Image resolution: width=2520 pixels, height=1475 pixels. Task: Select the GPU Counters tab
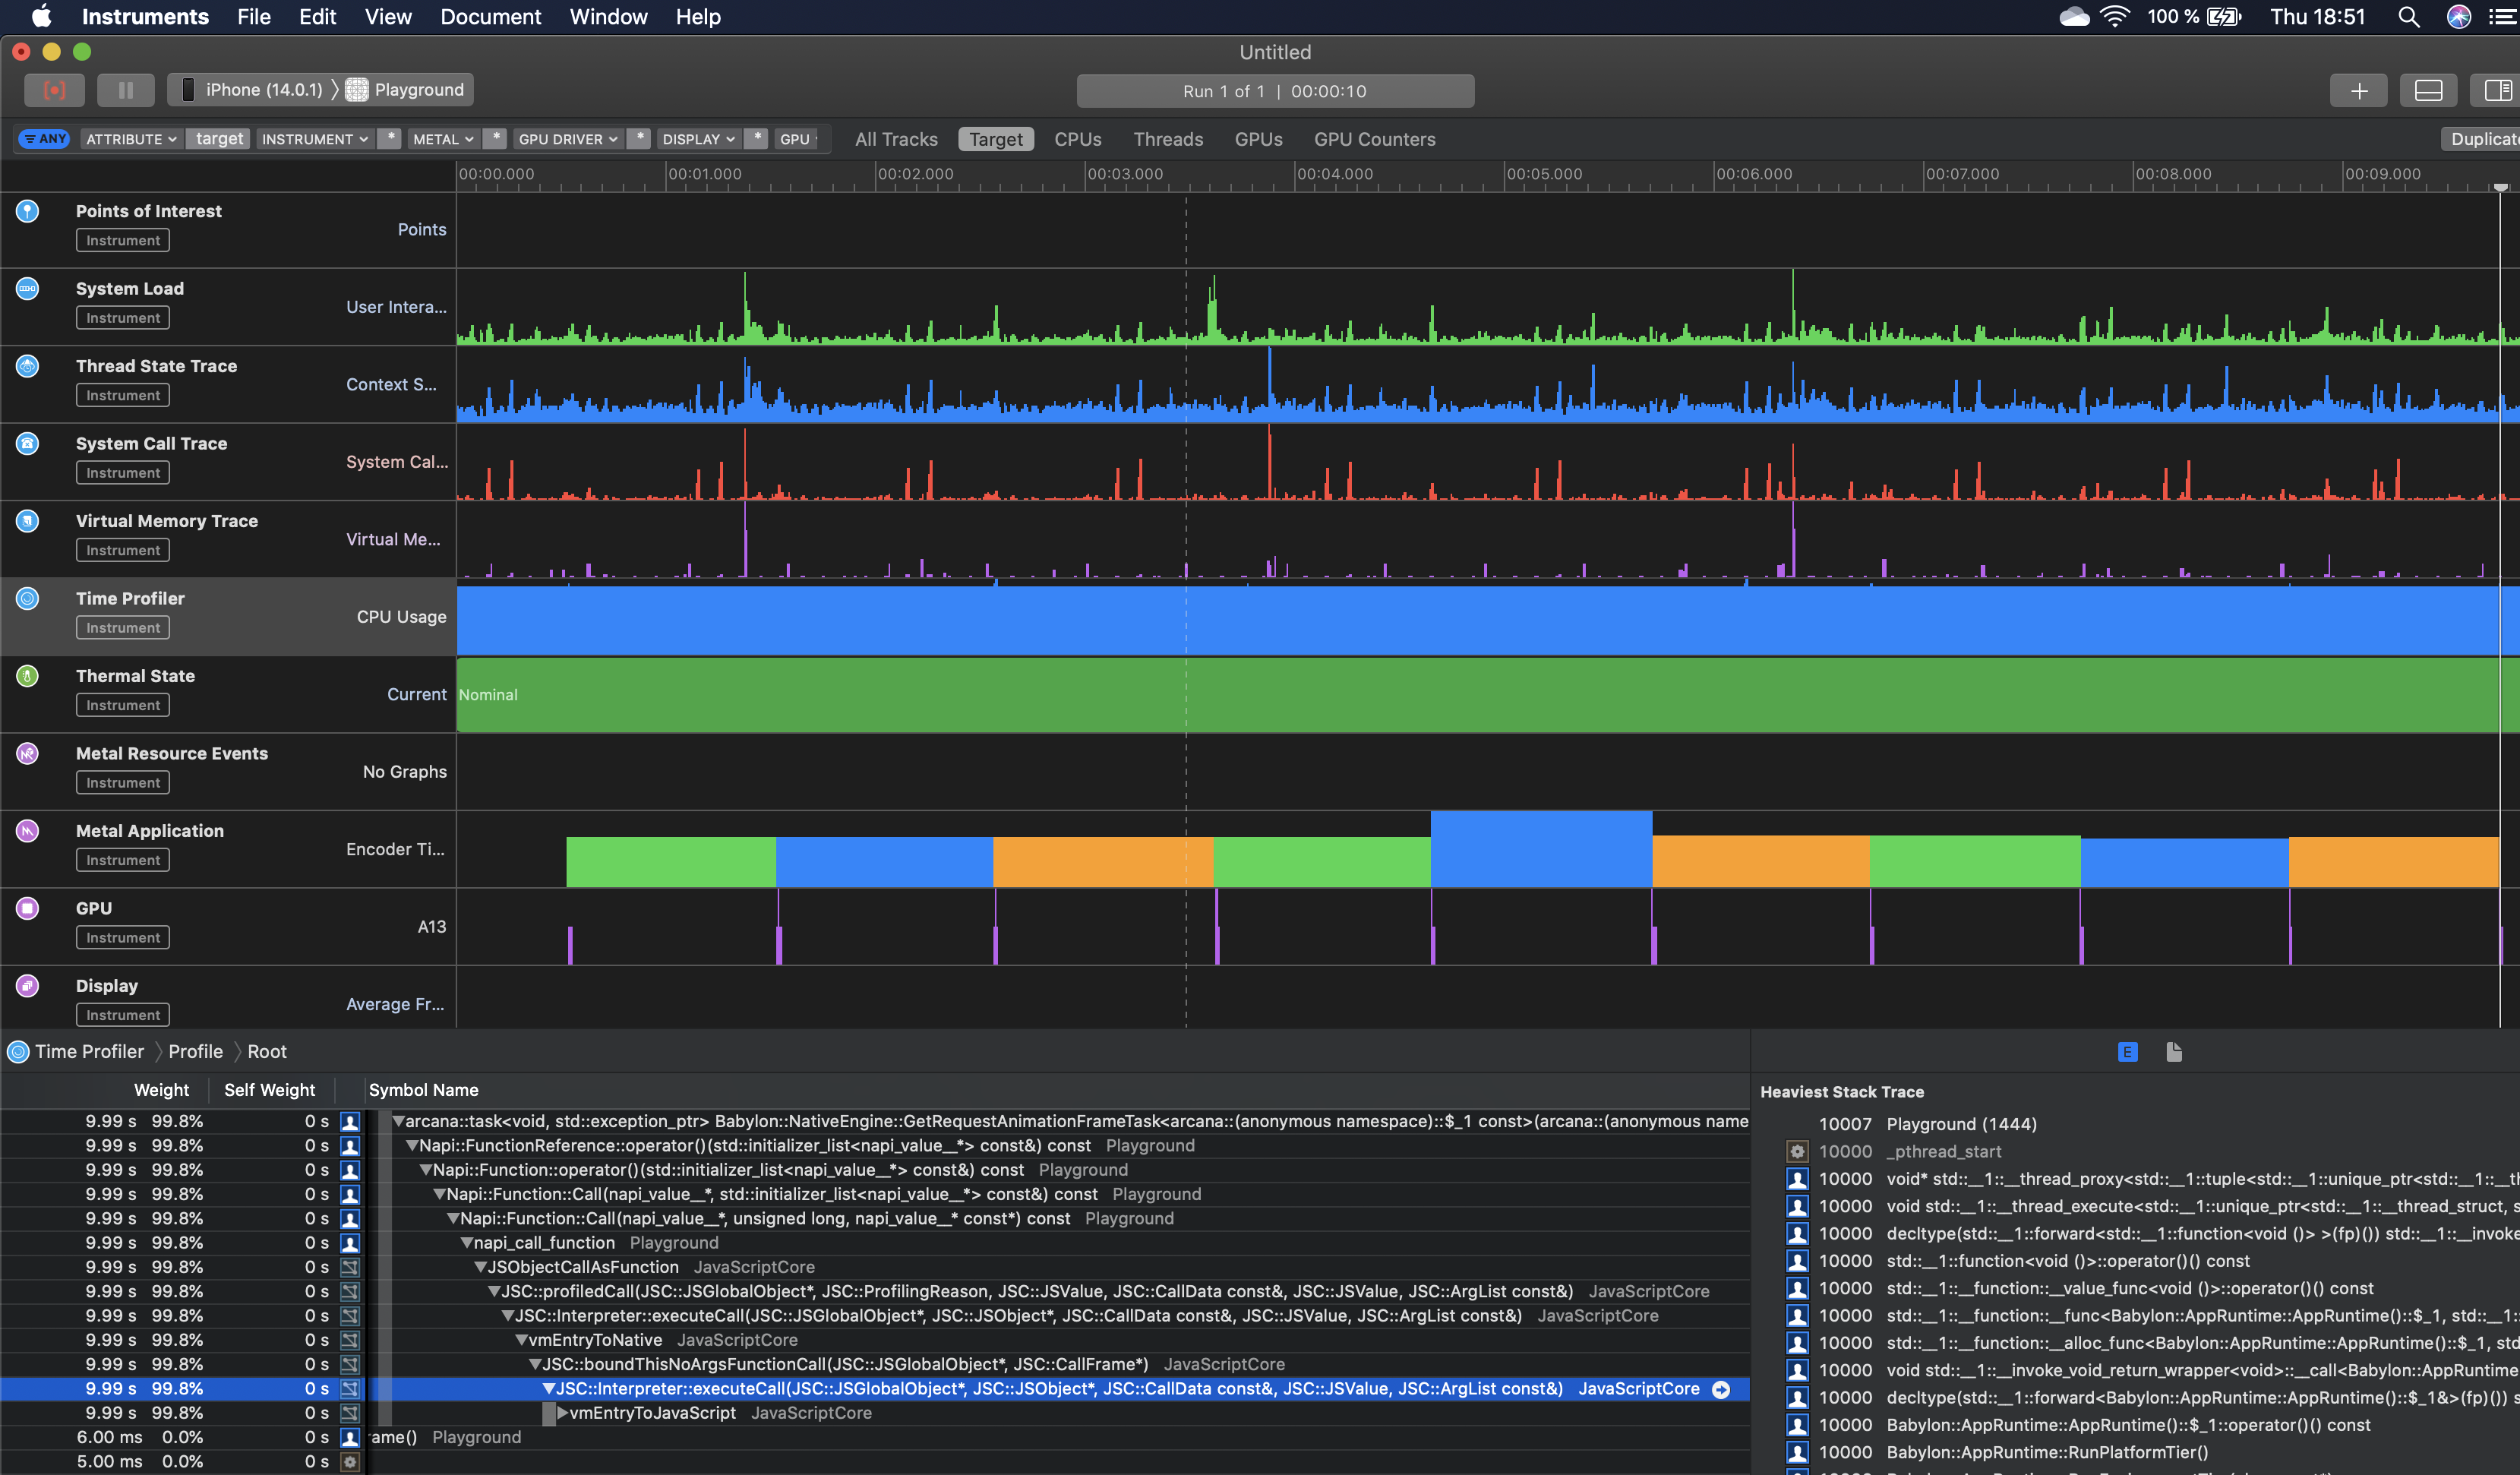pos(1374,139)
